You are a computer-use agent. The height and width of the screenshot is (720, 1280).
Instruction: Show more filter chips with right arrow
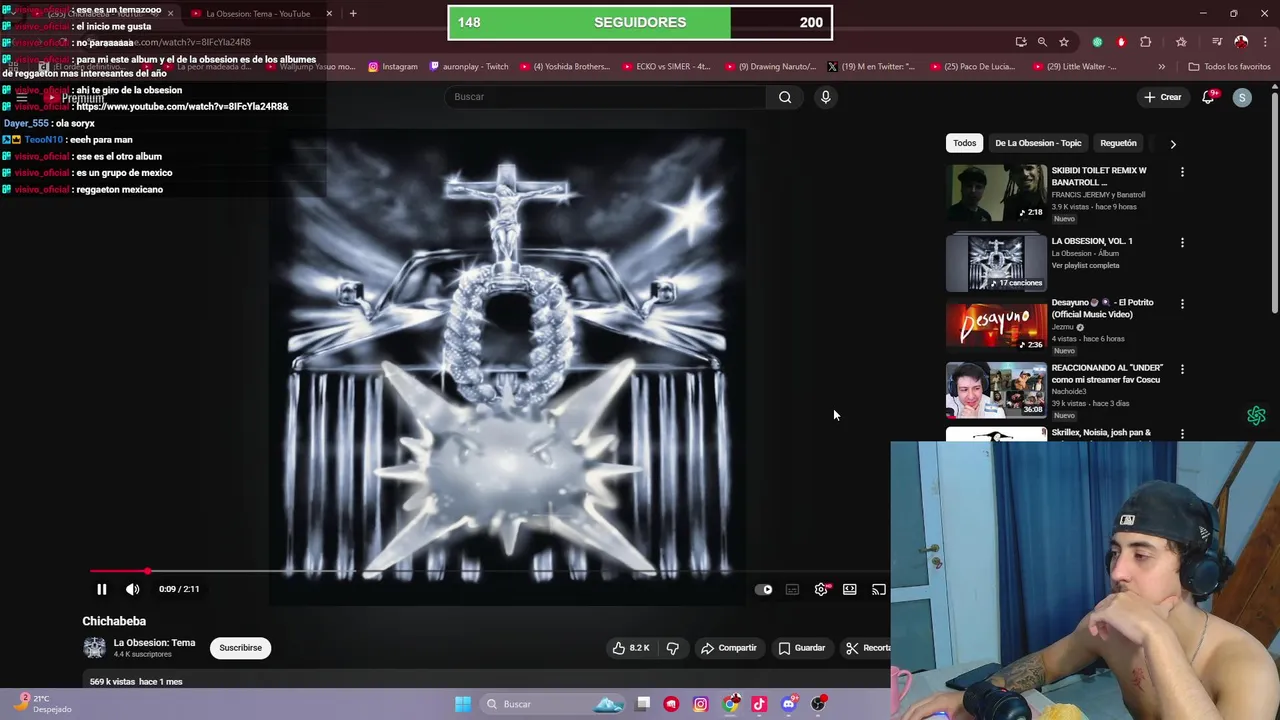click(1173, 144)
